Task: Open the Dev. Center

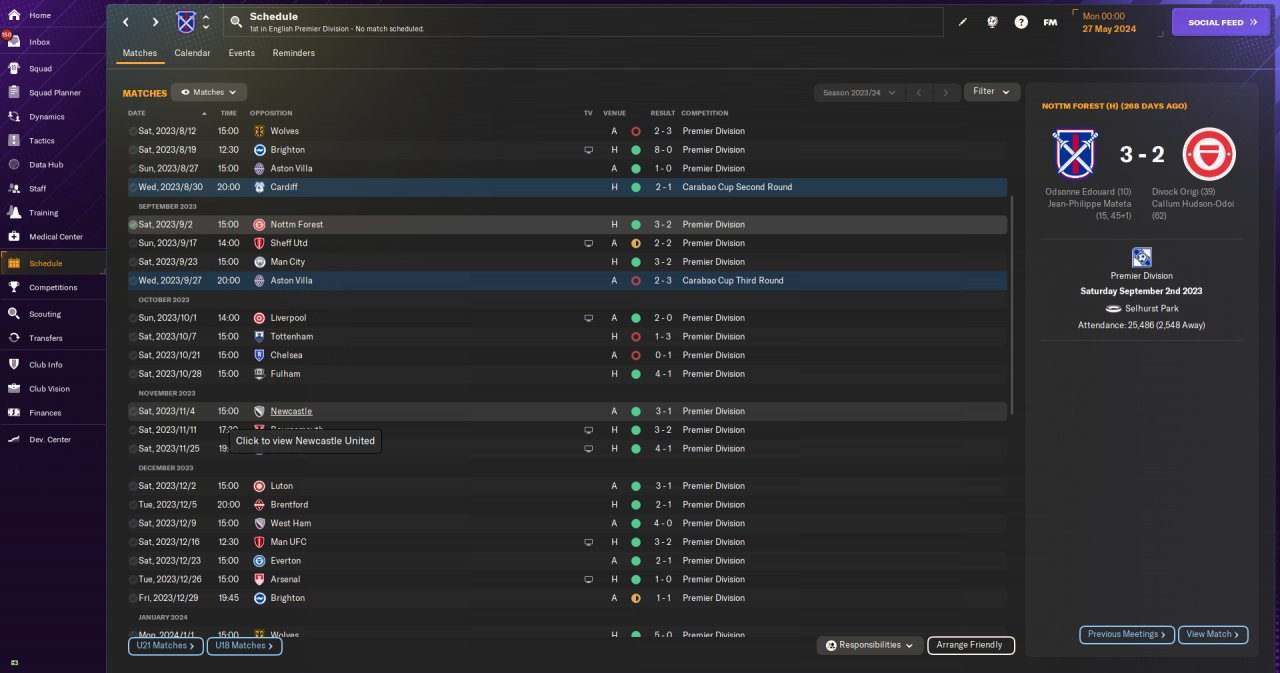Action: tap(50, 440)
